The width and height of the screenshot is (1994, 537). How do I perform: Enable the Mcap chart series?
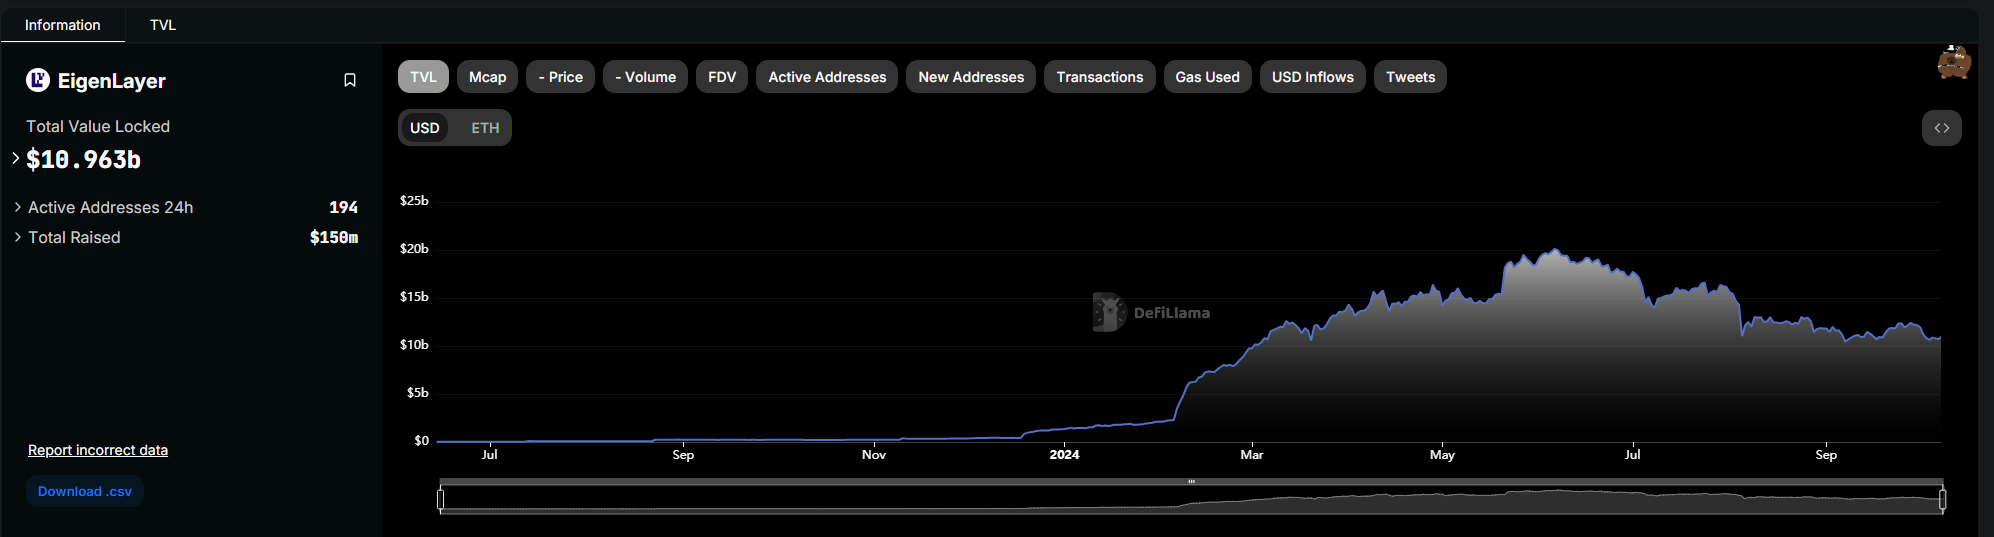coord(487,77)
